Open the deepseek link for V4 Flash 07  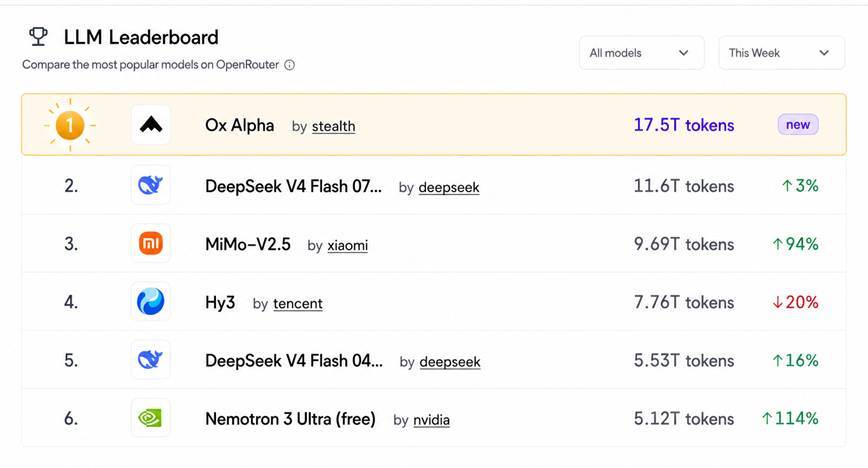(449, 187)
